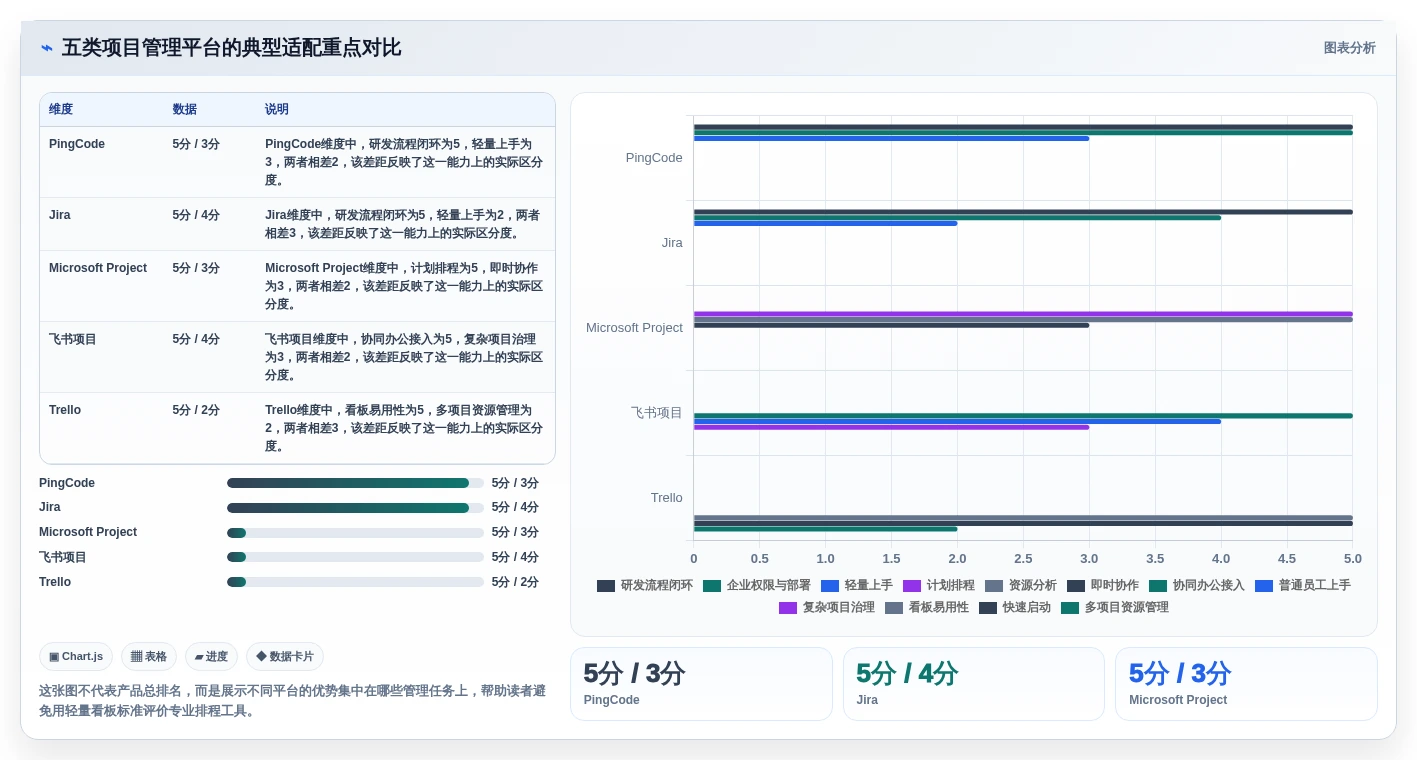Select the 数据卡片 tag chip
The width and height of the screenshot is (1417, 760).
[x=285, y=657]
